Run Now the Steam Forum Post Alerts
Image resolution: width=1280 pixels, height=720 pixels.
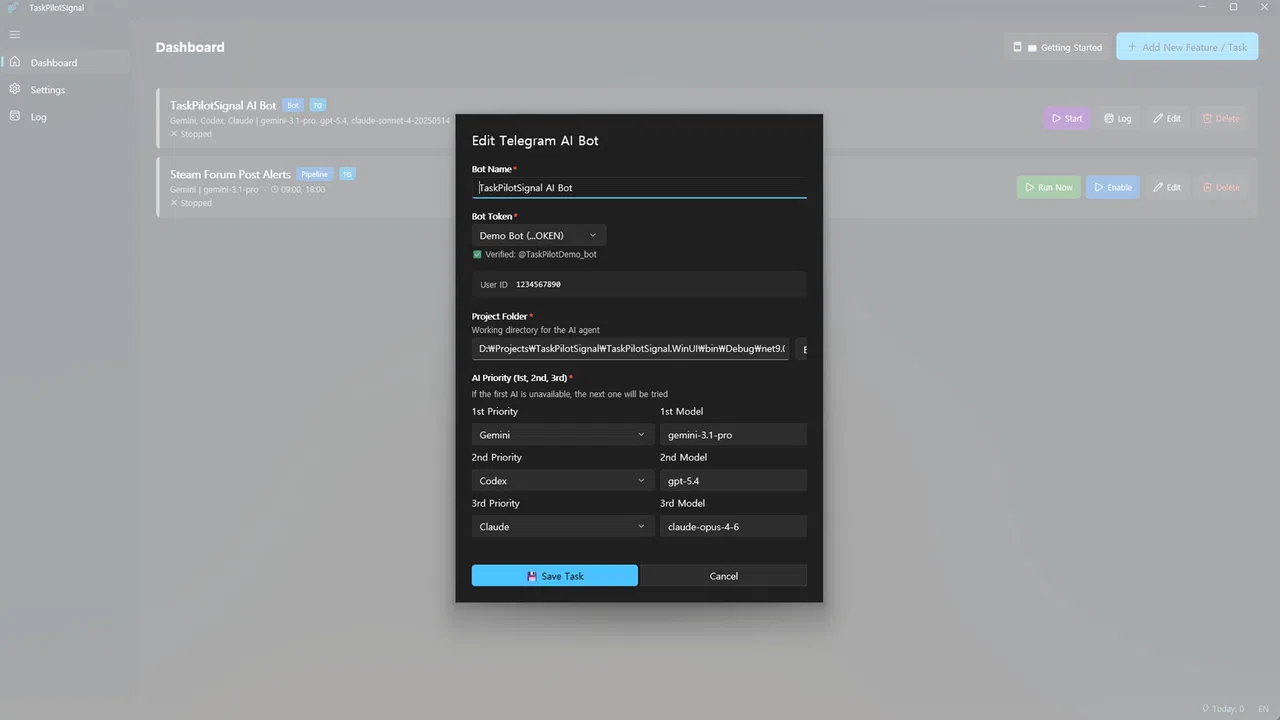pos(1048,187)
